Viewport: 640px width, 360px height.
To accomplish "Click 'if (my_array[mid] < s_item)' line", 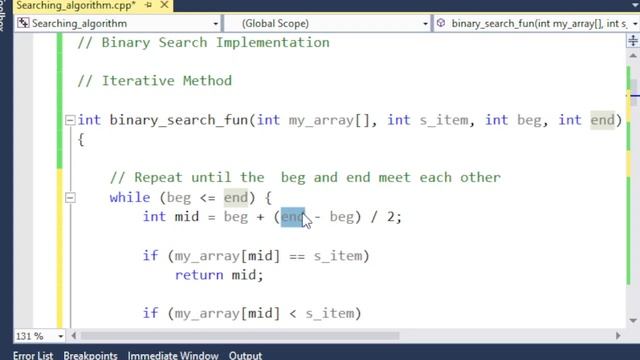I will coord(252,313).
